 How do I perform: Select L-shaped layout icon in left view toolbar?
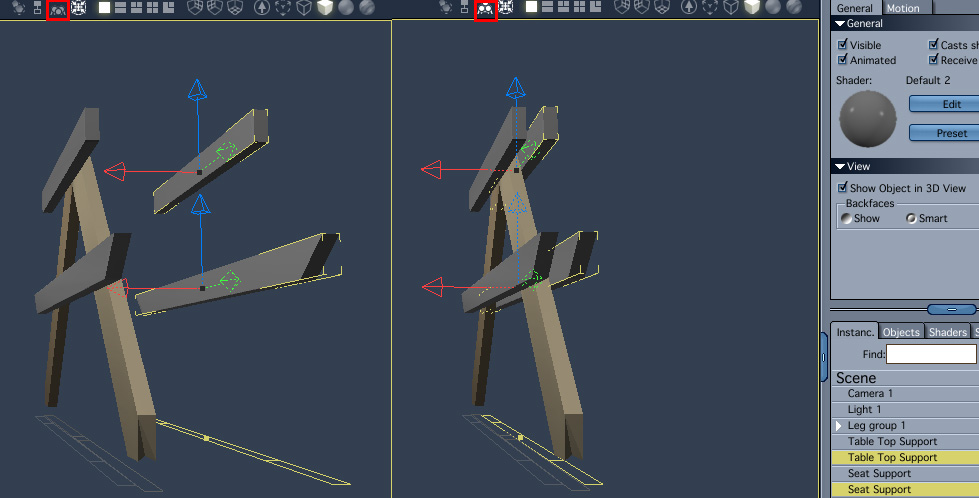pyautogui.click(x=169, y=7)
